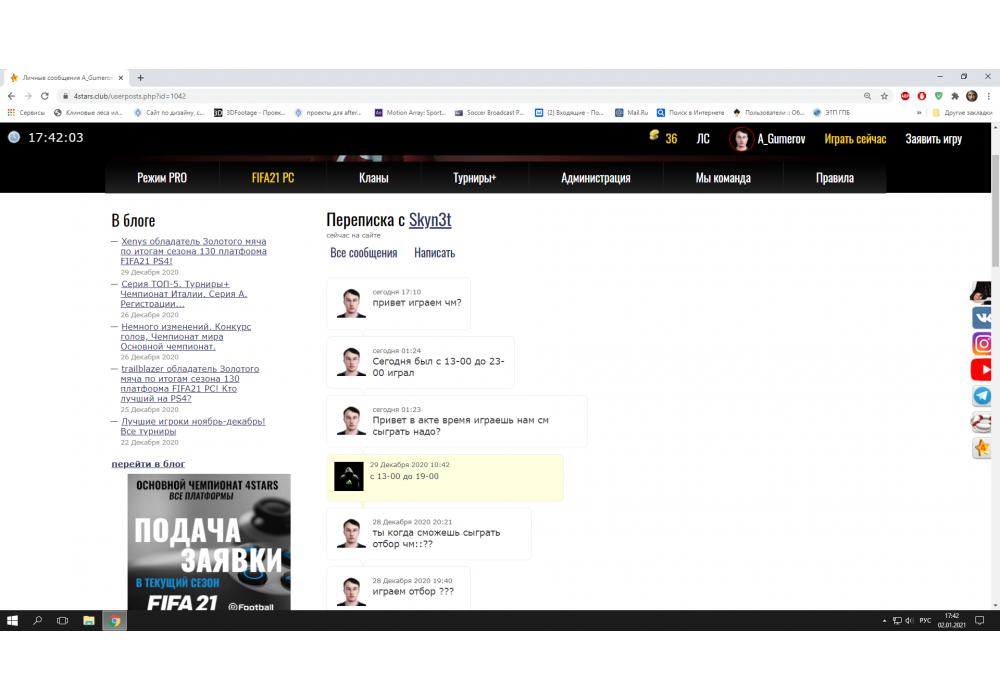
Task: Show hidden tray icons arrow
Action: pyautogui.click(x=884, y=620)
